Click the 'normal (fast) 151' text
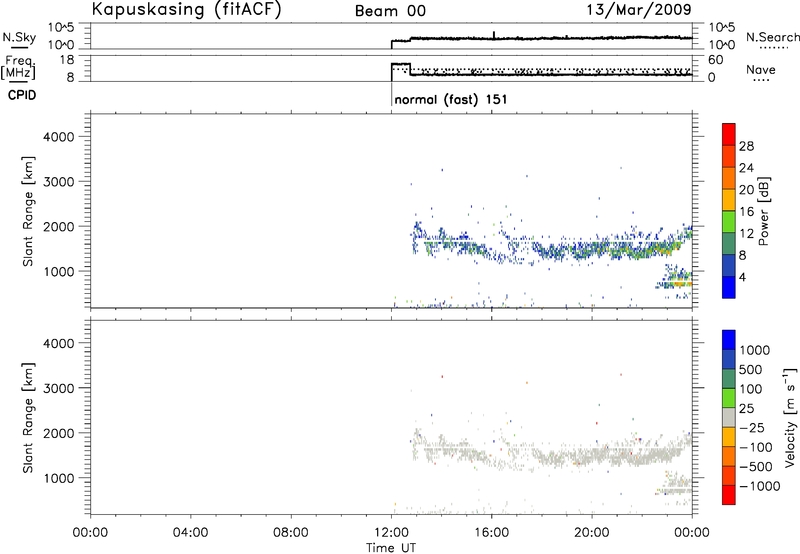Screen dimensions: 800x554 tap(451, 99)
